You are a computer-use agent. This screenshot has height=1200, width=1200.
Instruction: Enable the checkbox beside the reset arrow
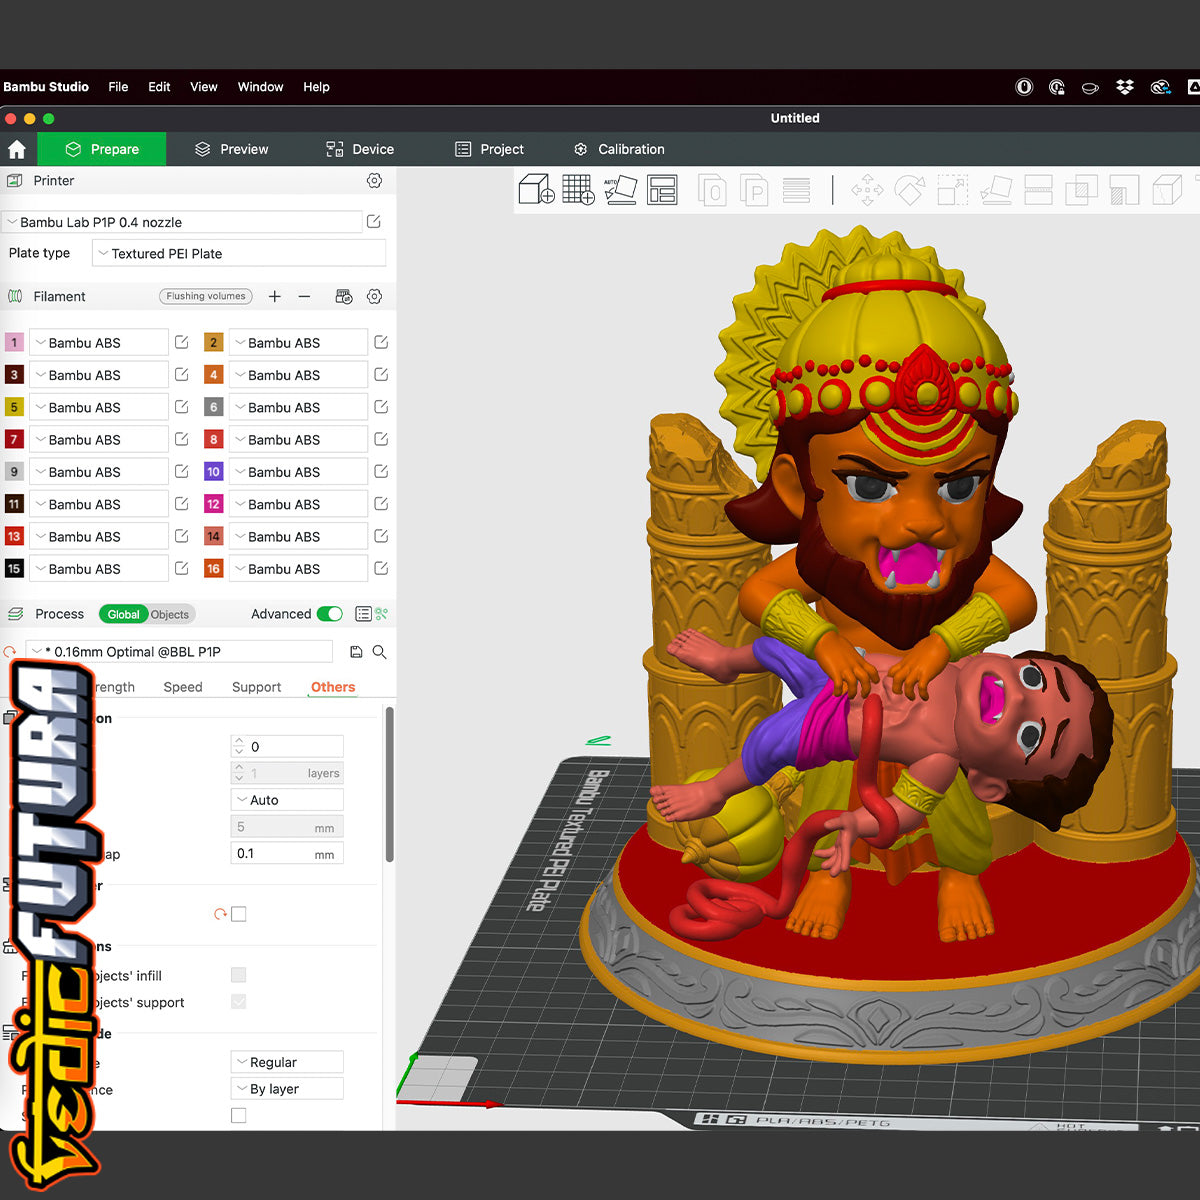point(239,914)
